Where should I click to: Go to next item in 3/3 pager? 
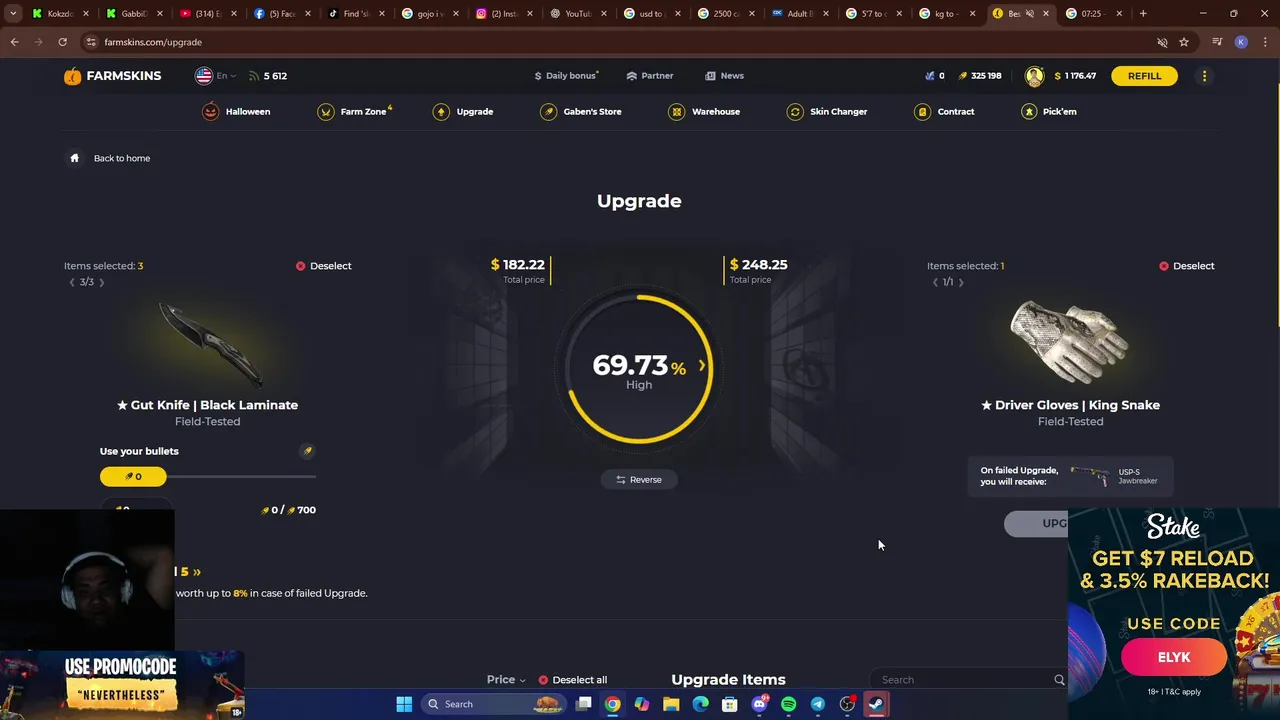(101, 283)
